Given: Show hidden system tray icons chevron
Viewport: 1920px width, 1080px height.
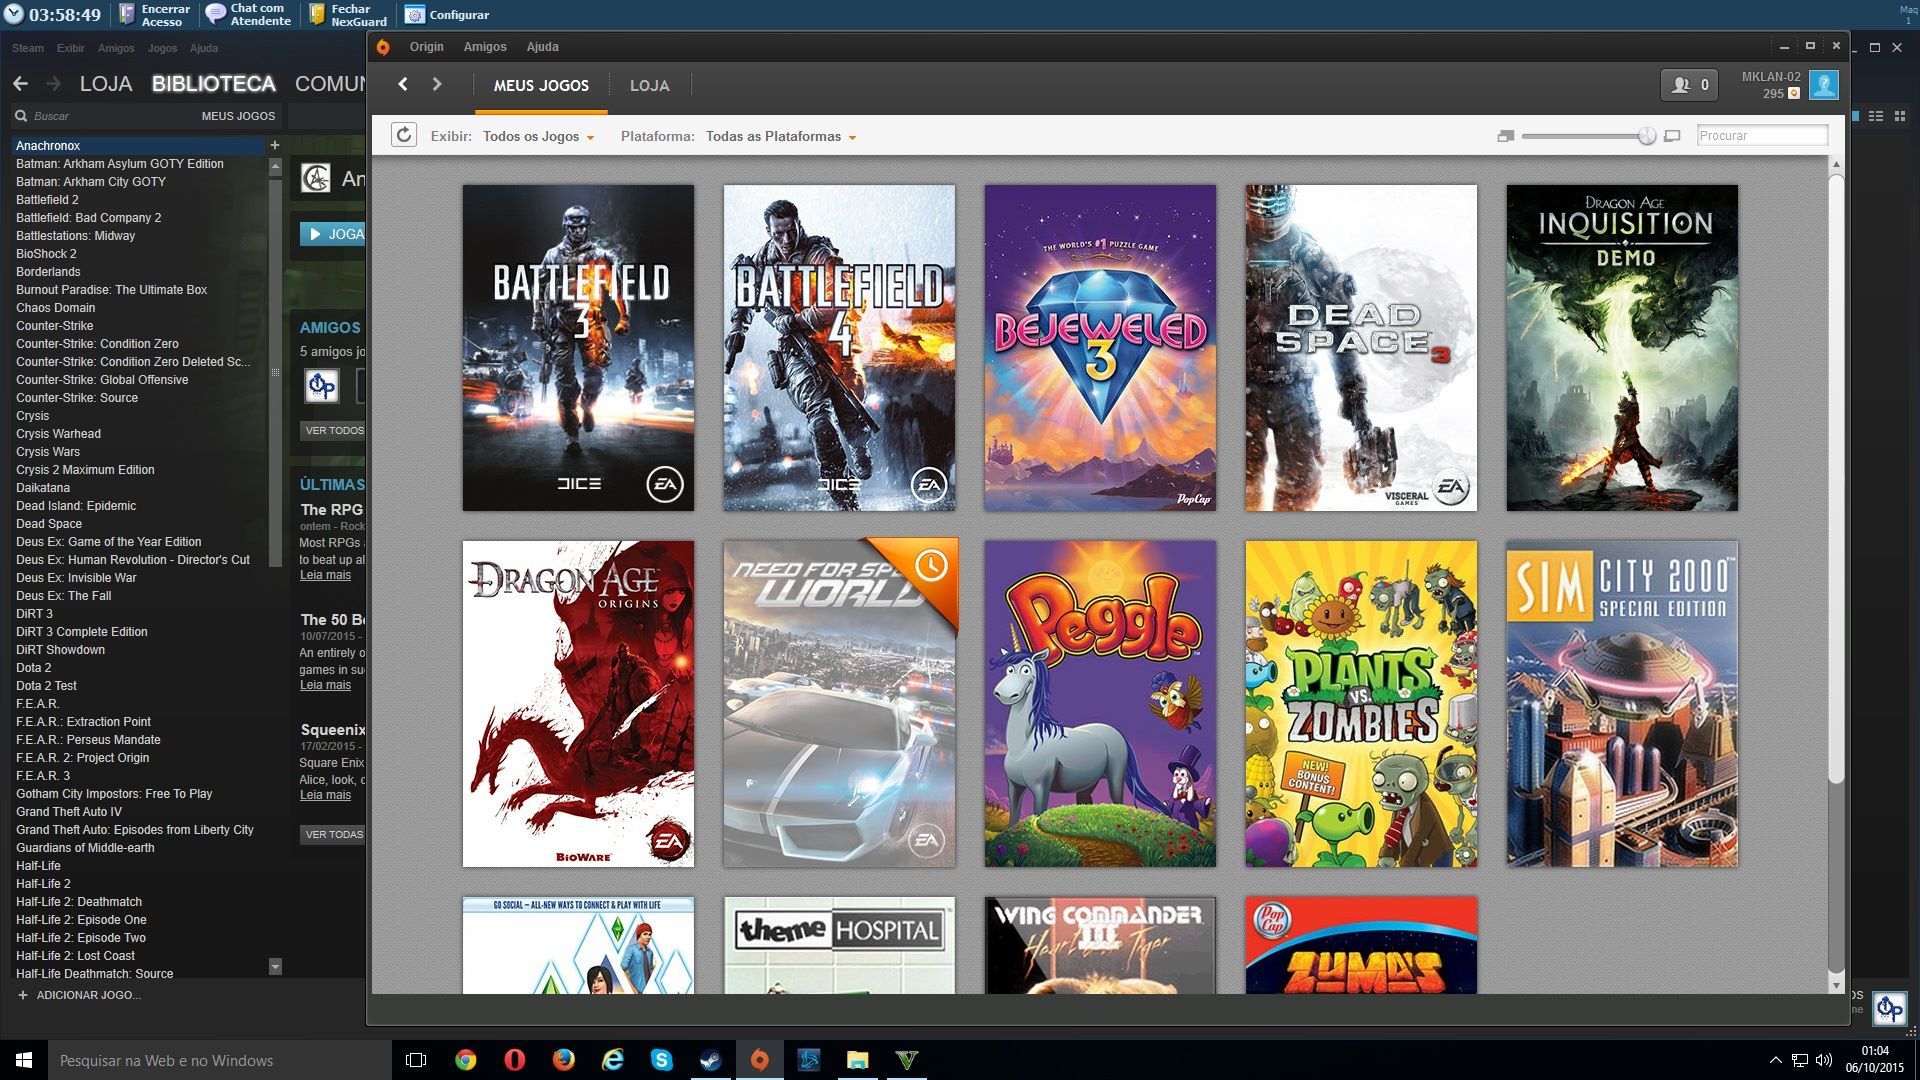Looking at the screenshot, I should [1775, 1060].
